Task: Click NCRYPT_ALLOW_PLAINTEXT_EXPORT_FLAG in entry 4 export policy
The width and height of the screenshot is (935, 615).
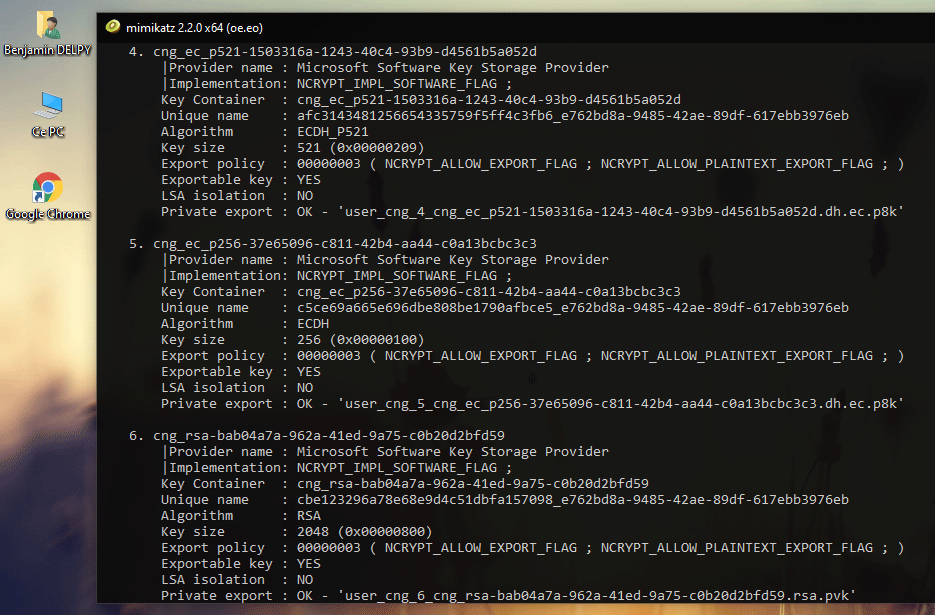Action: (x=737, y=164)
